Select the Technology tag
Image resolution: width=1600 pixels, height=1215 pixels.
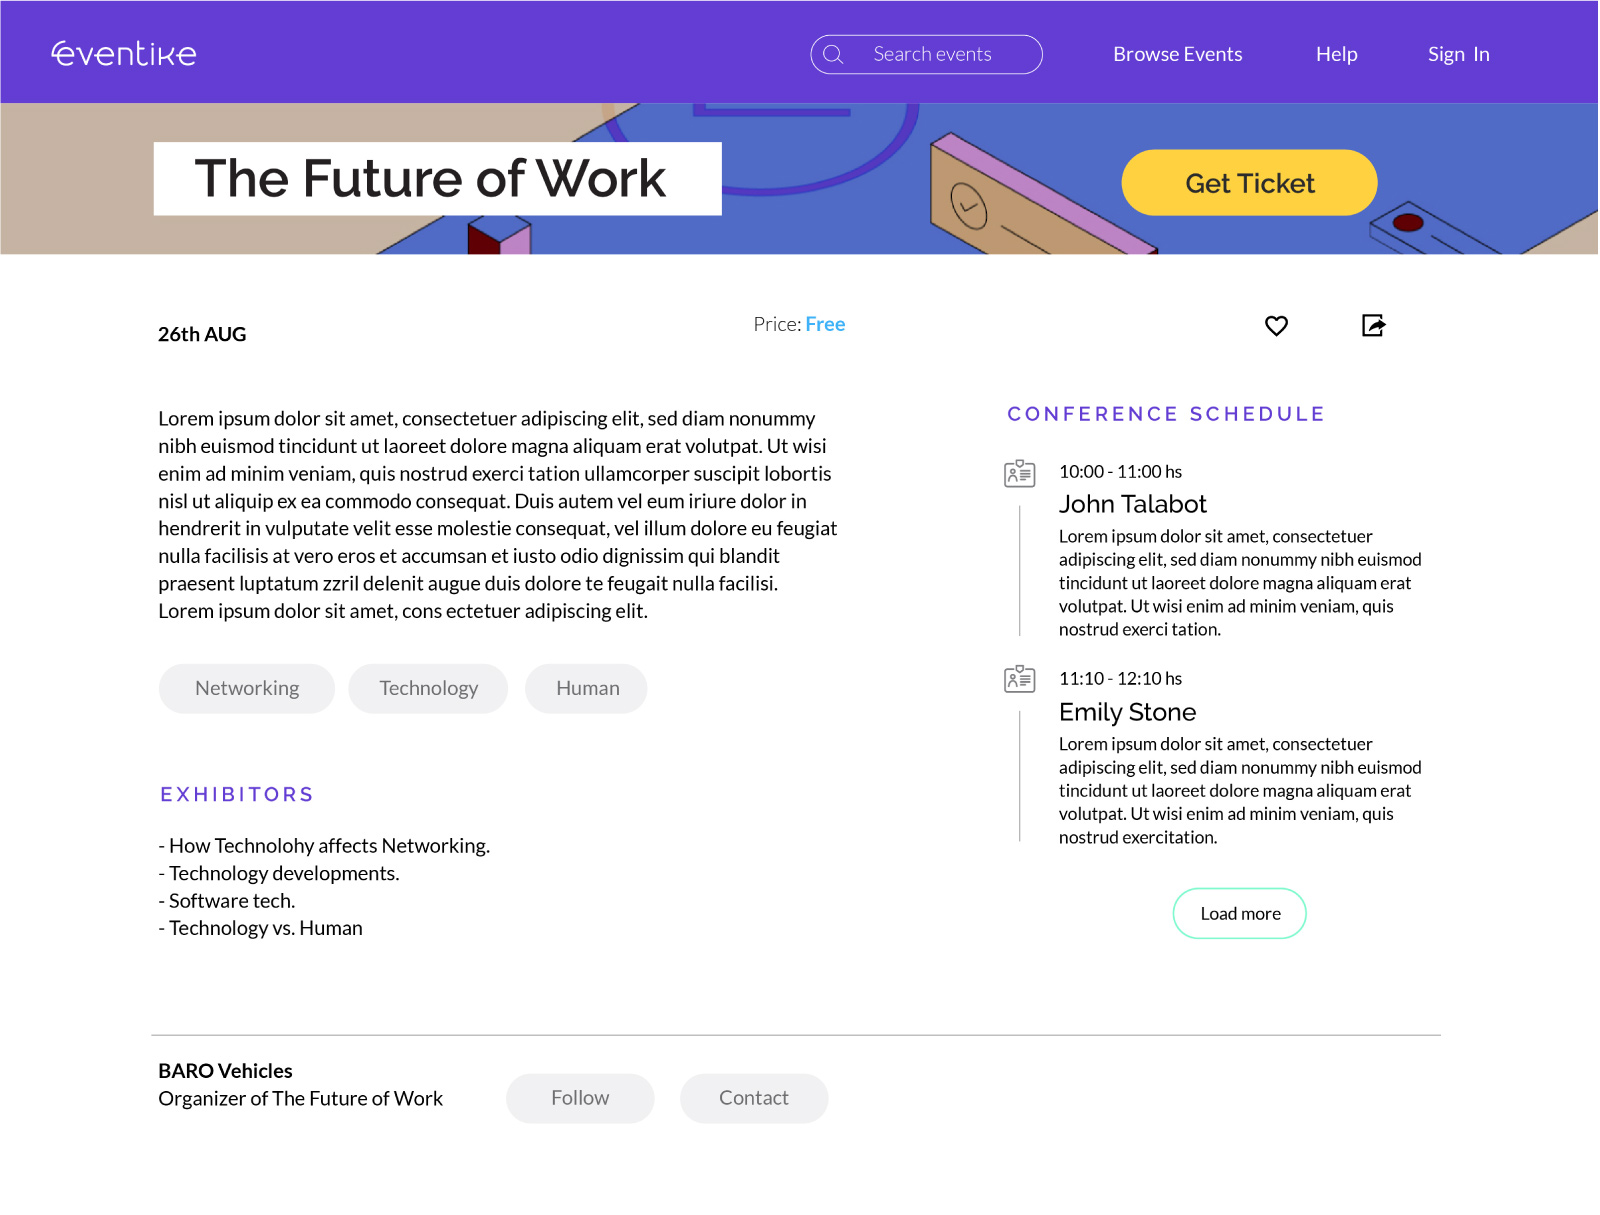pos(428,688)
